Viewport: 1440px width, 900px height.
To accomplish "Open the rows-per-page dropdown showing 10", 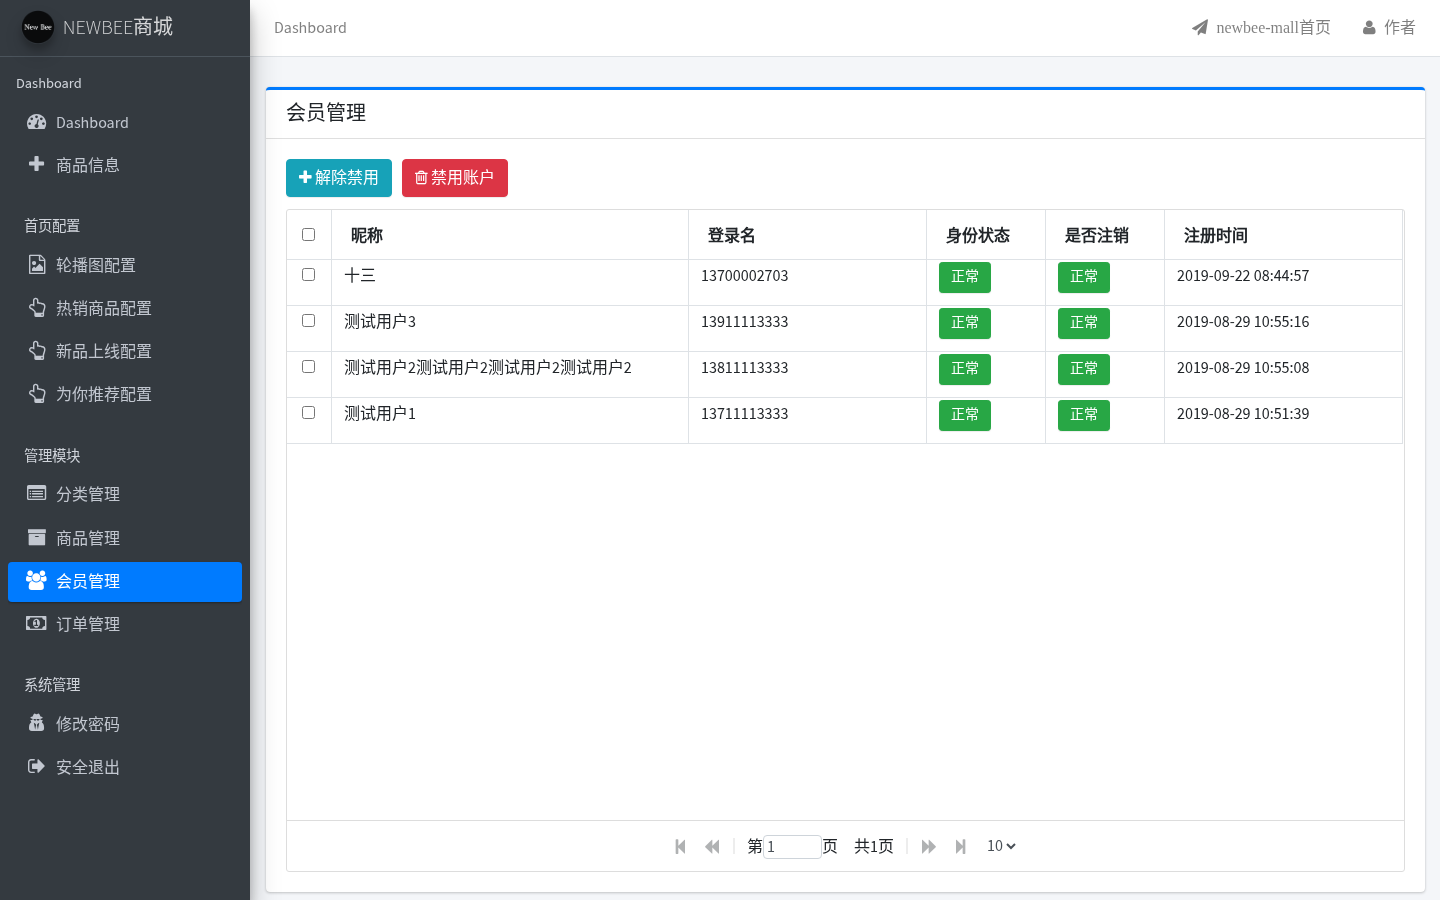I will (x=1001, y=846).
